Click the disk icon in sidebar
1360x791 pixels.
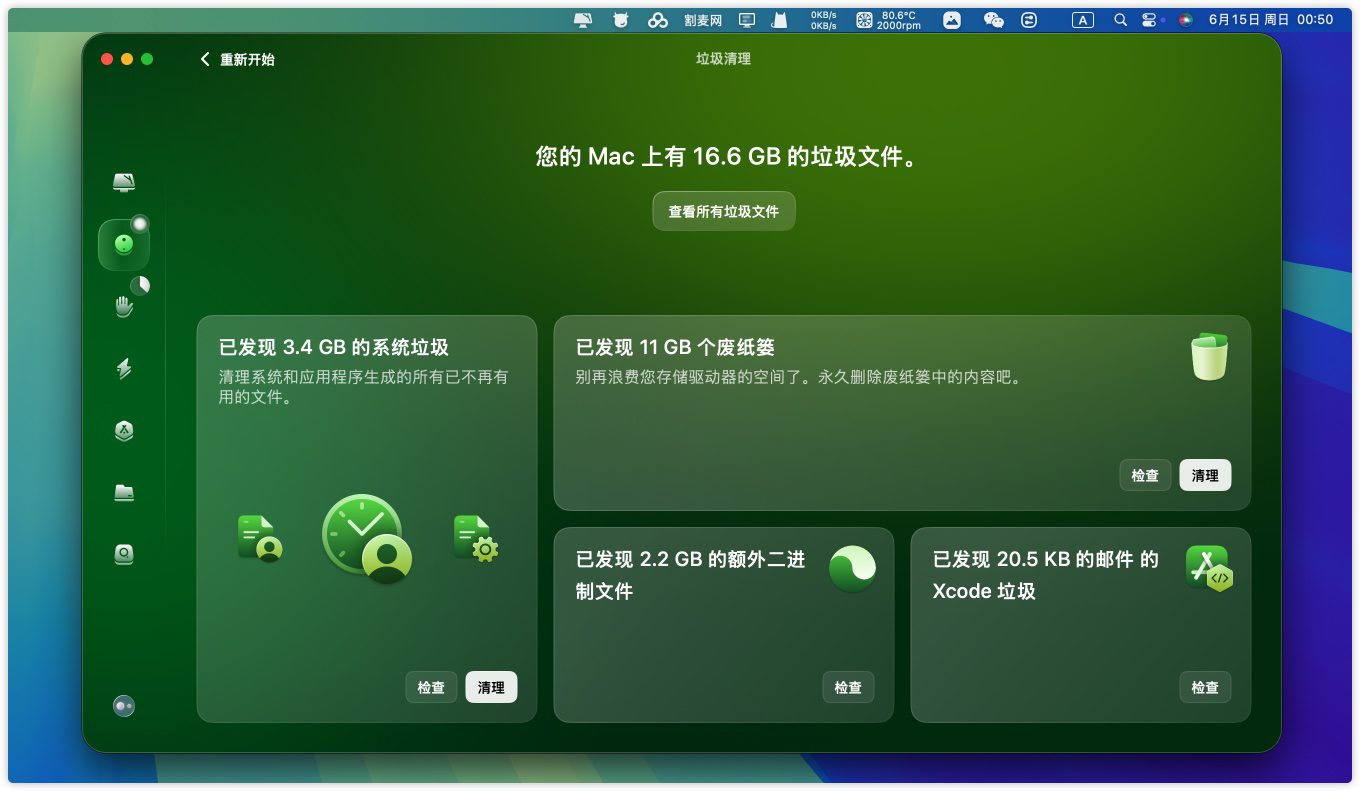coord(124,554)
